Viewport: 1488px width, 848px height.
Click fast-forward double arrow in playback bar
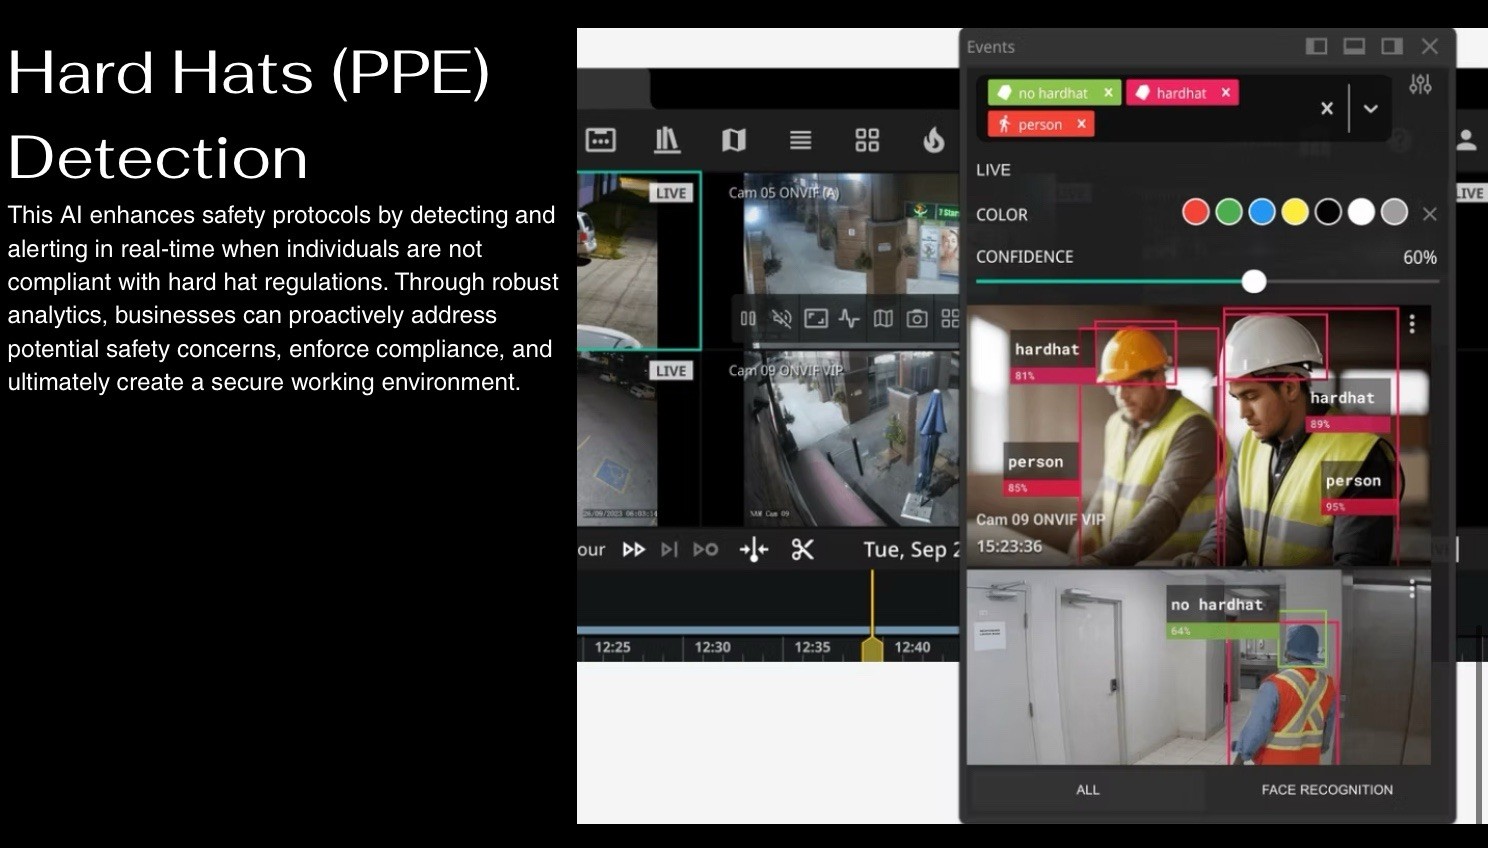click(x=634, y=549)
